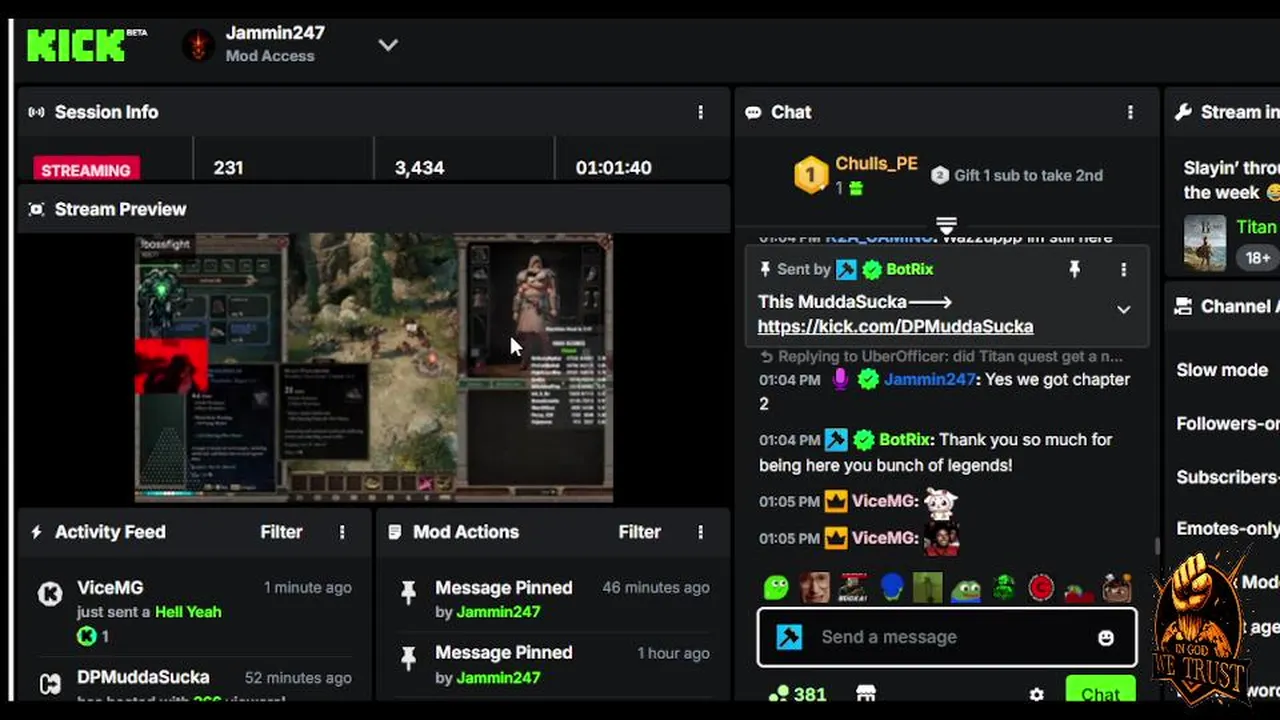Open chat settings gear
The width and height of the screenshot is (1280, 720).
pos(1036,694)
